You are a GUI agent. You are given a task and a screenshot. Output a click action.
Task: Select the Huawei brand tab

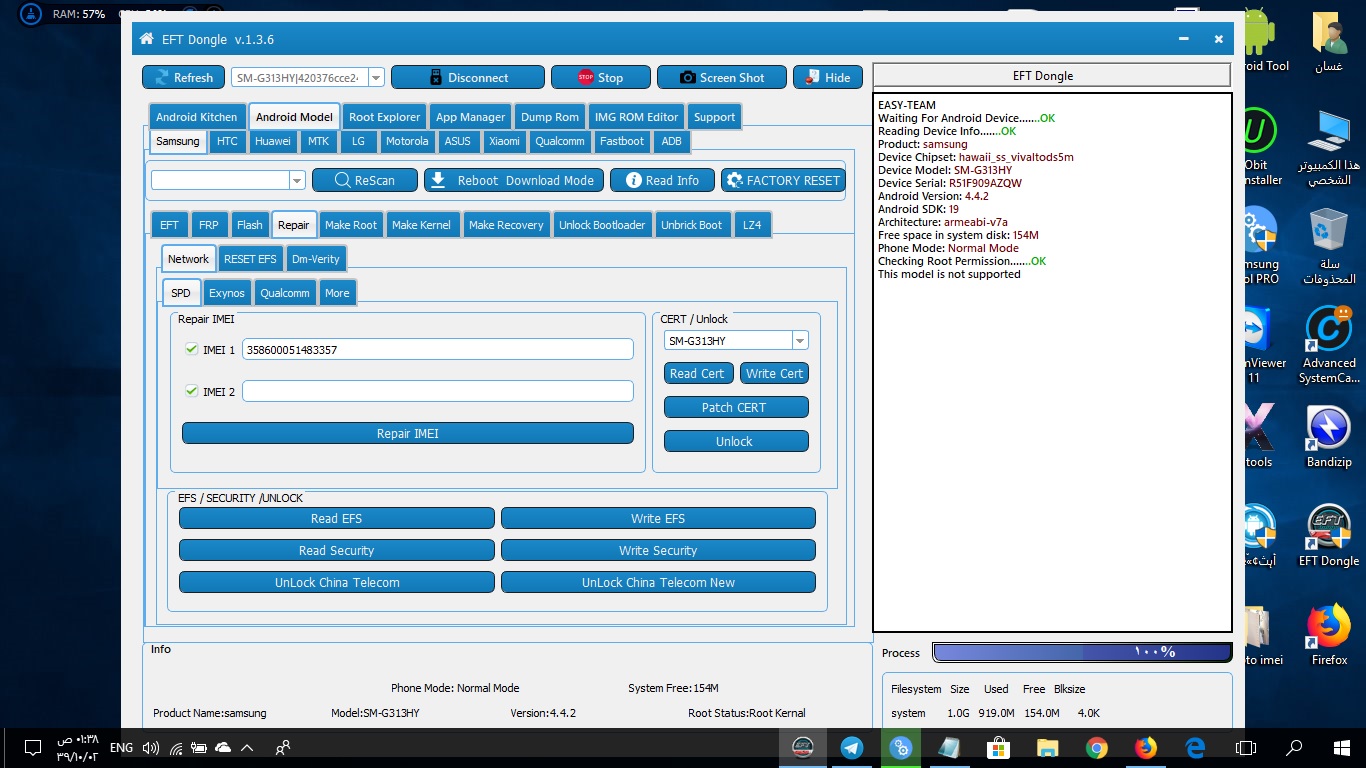(x=273, y=141)
